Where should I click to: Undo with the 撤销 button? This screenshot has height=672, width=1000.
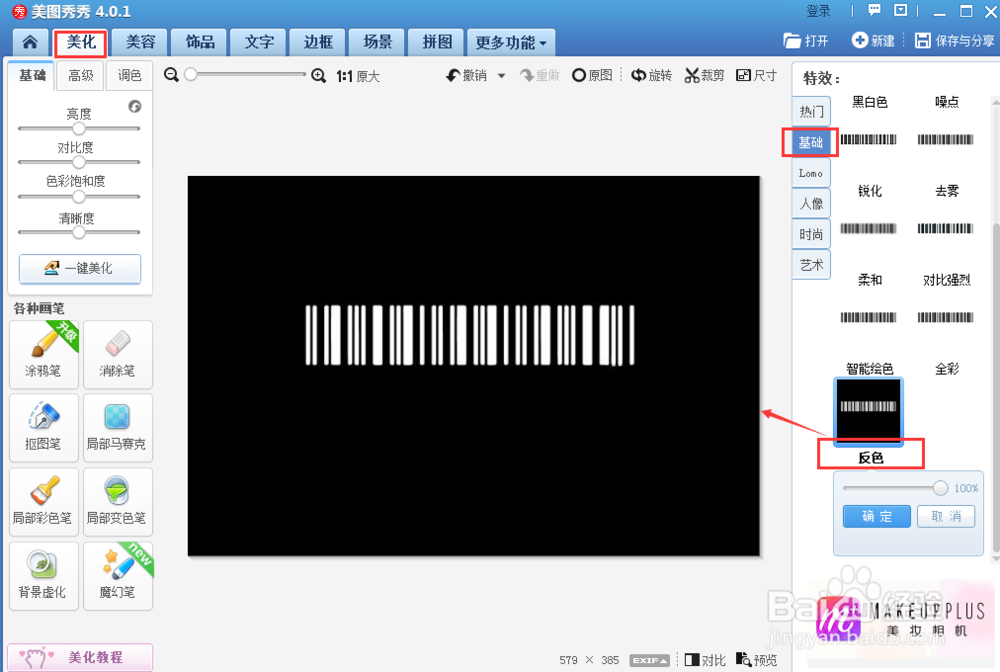point(466,75)
